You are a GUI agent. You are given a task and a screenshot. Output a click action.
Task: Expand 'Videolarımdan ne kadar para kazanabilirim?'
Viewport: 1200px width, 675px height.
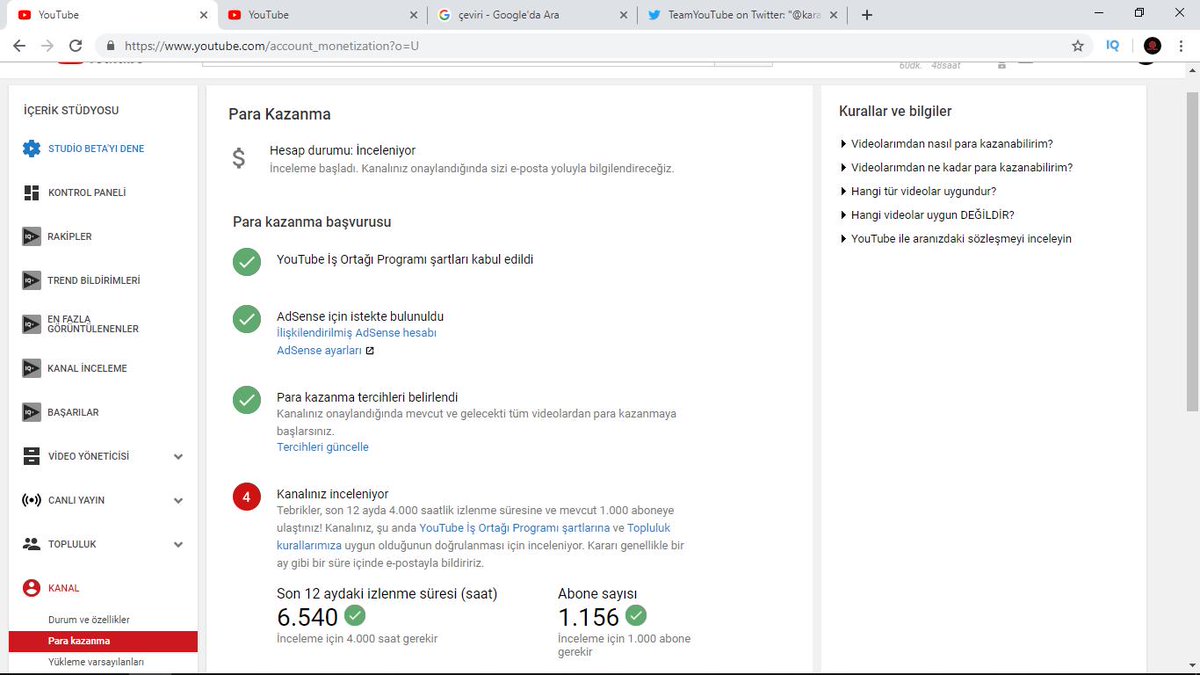pyautogui.click(x=956, y=168)
